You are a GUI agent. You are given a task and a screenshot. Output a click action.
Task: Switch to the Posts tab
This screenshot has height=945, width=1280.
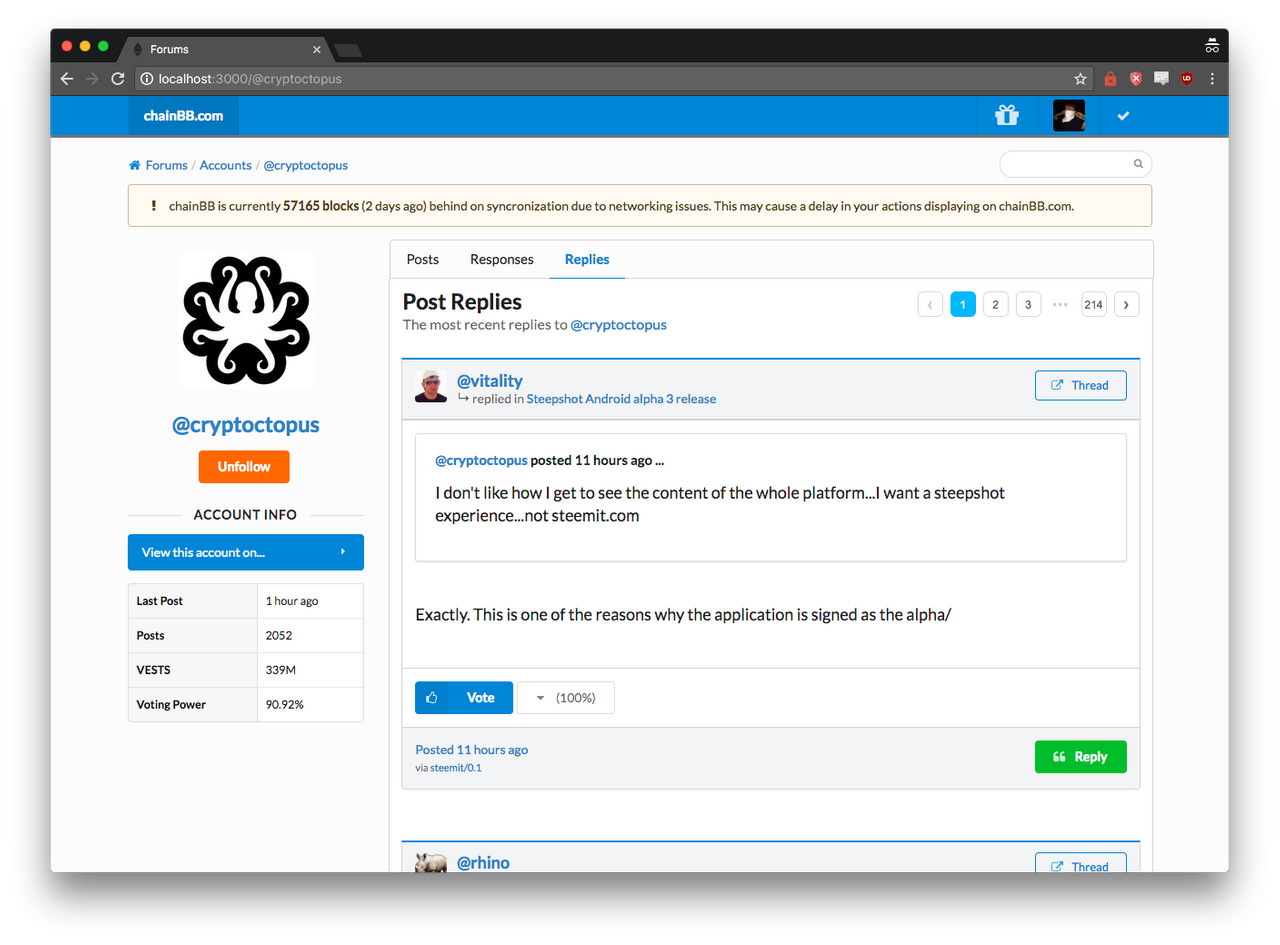click(x=423, y=259)
